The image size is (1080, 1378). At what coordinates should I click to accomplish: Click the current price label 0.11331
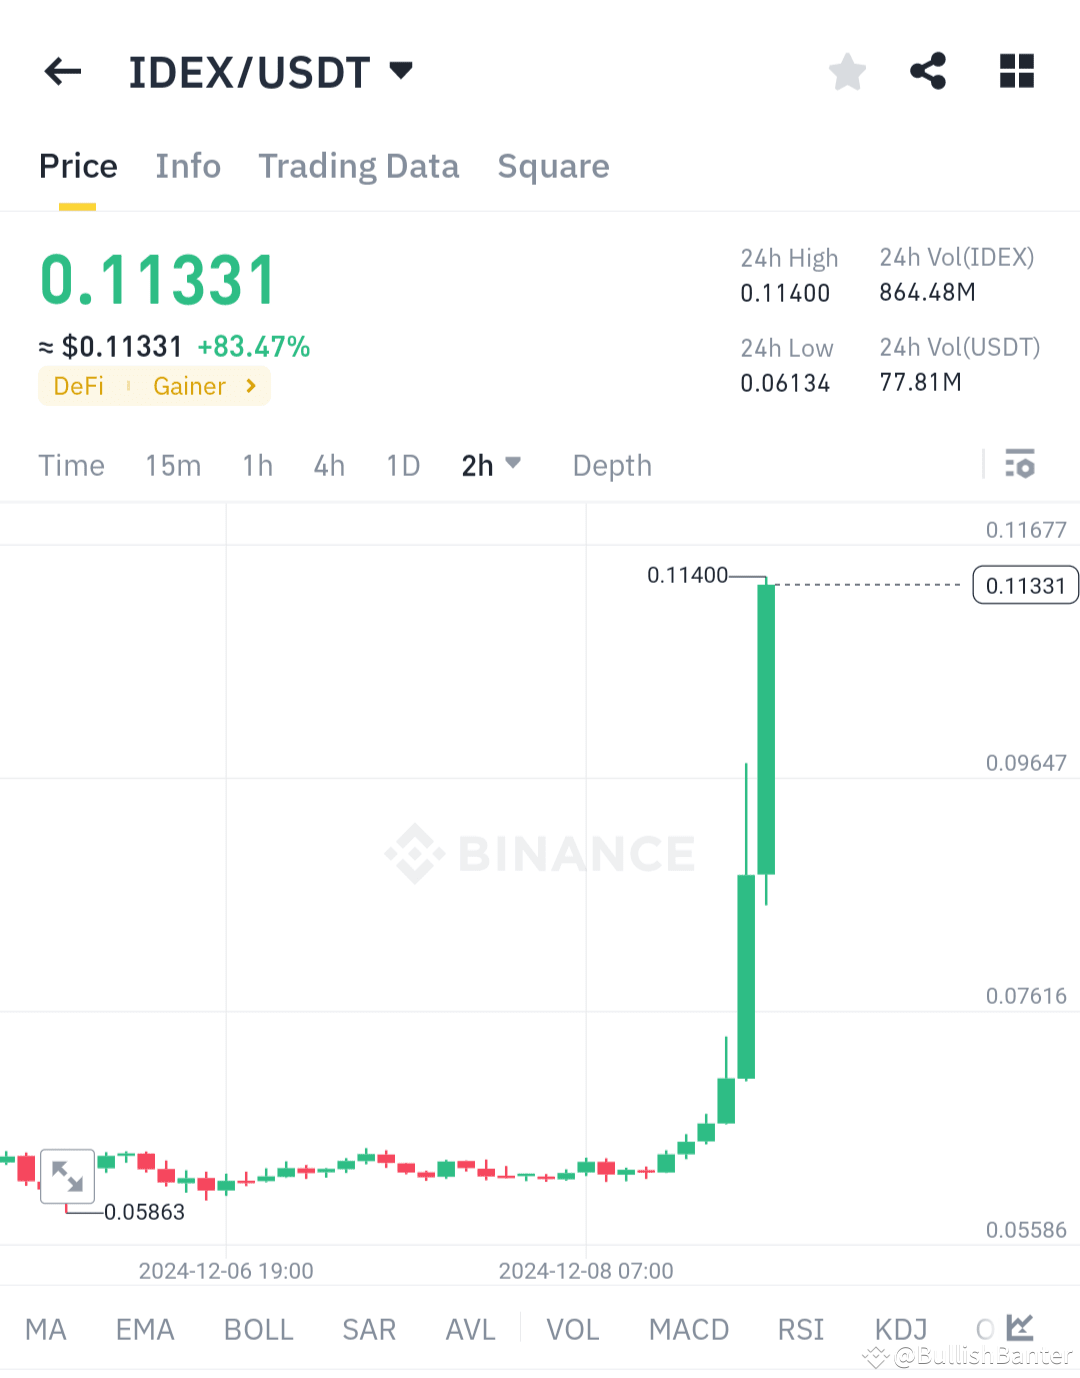coord(1024,584)
